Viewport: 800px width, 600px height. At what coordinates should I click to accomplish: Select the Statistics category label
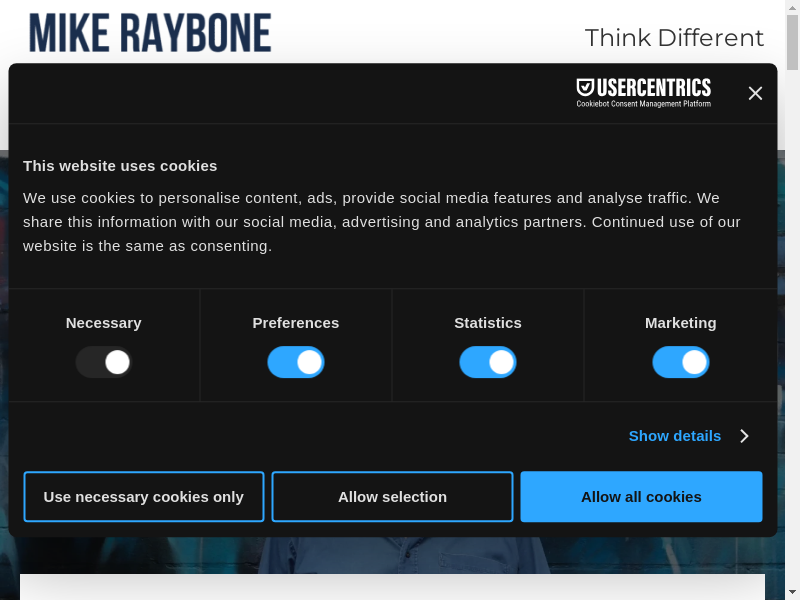(488, 323)
